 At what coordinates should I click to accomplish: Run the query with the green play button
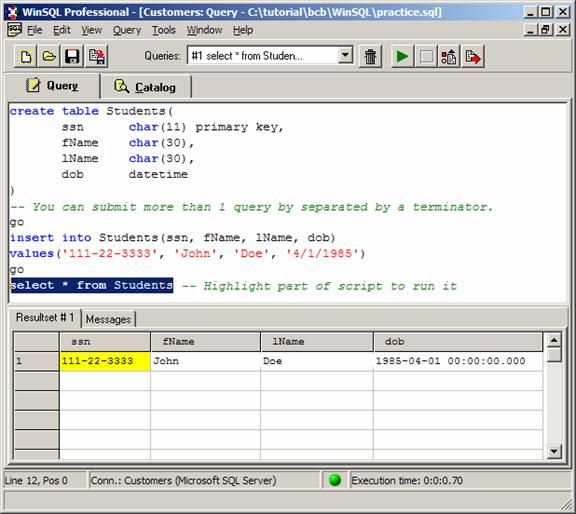point(402,56)
